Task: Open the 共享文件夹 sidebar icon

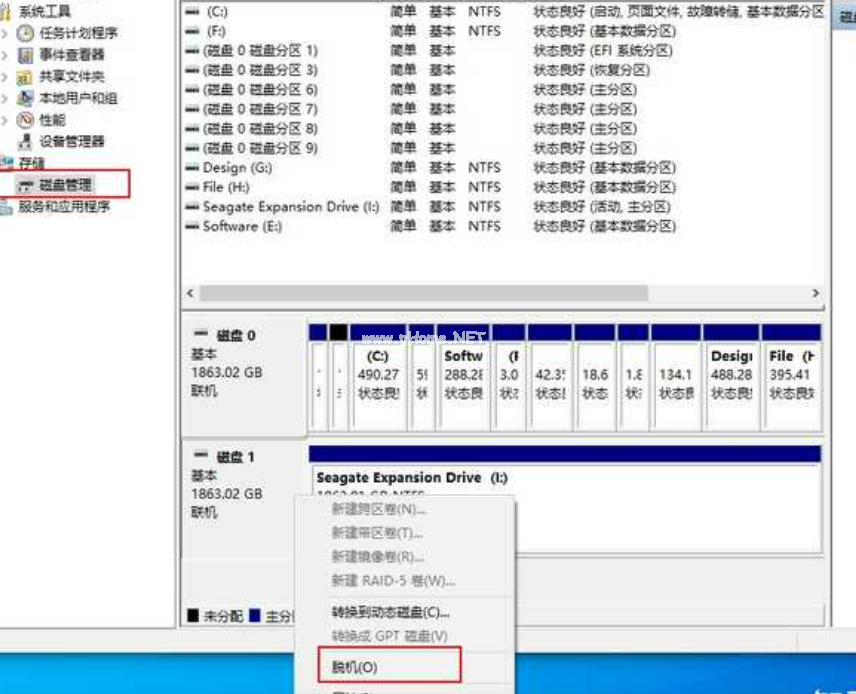Action: coord(24,75)
